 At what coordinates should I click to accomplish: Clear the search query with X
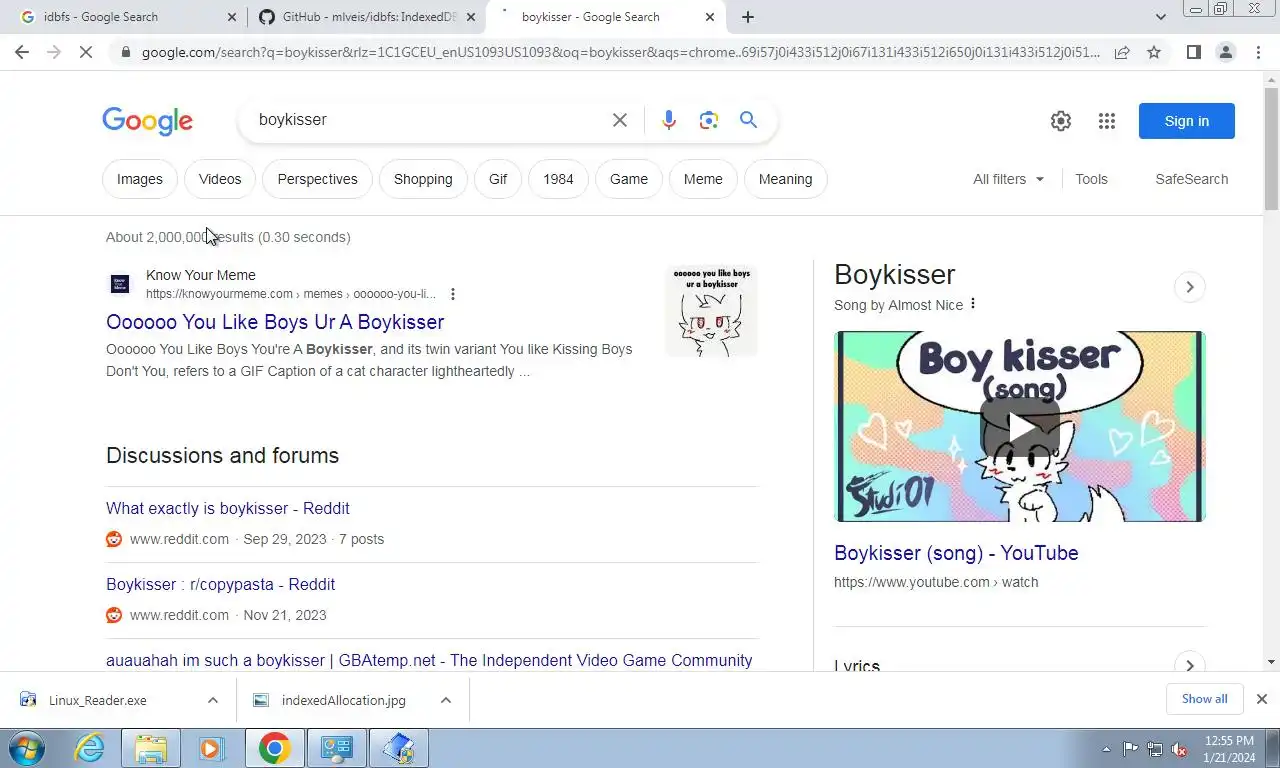(620, 120)
